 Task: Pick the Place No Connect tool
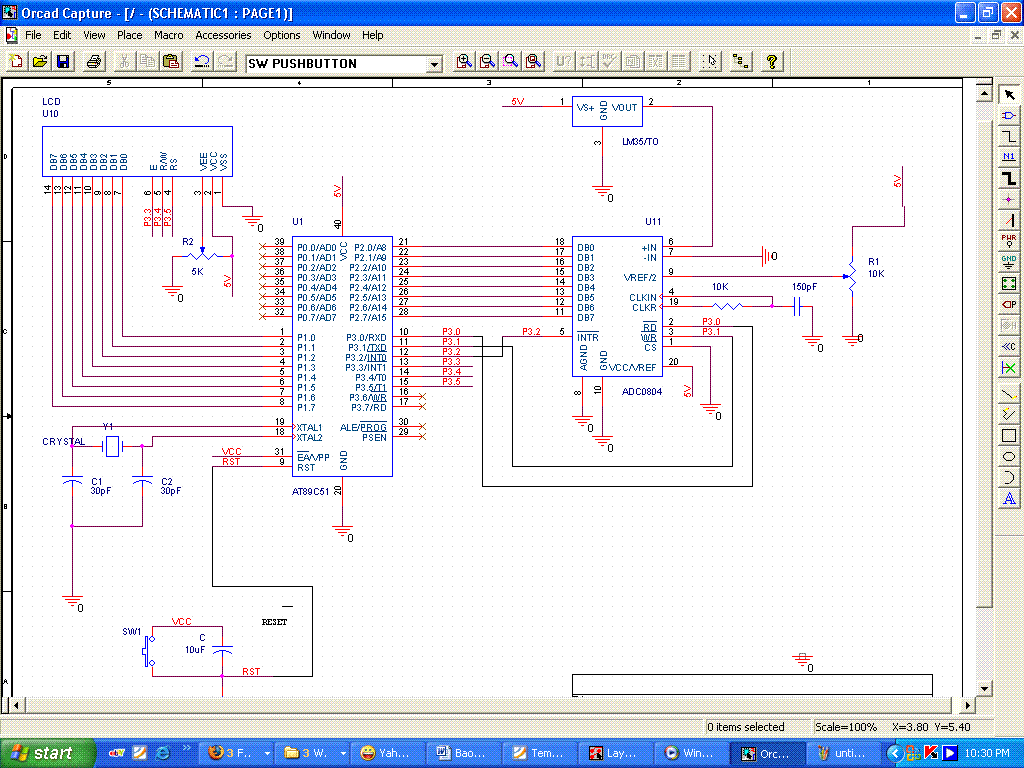pyautogui.click(x=1009, y=368)
